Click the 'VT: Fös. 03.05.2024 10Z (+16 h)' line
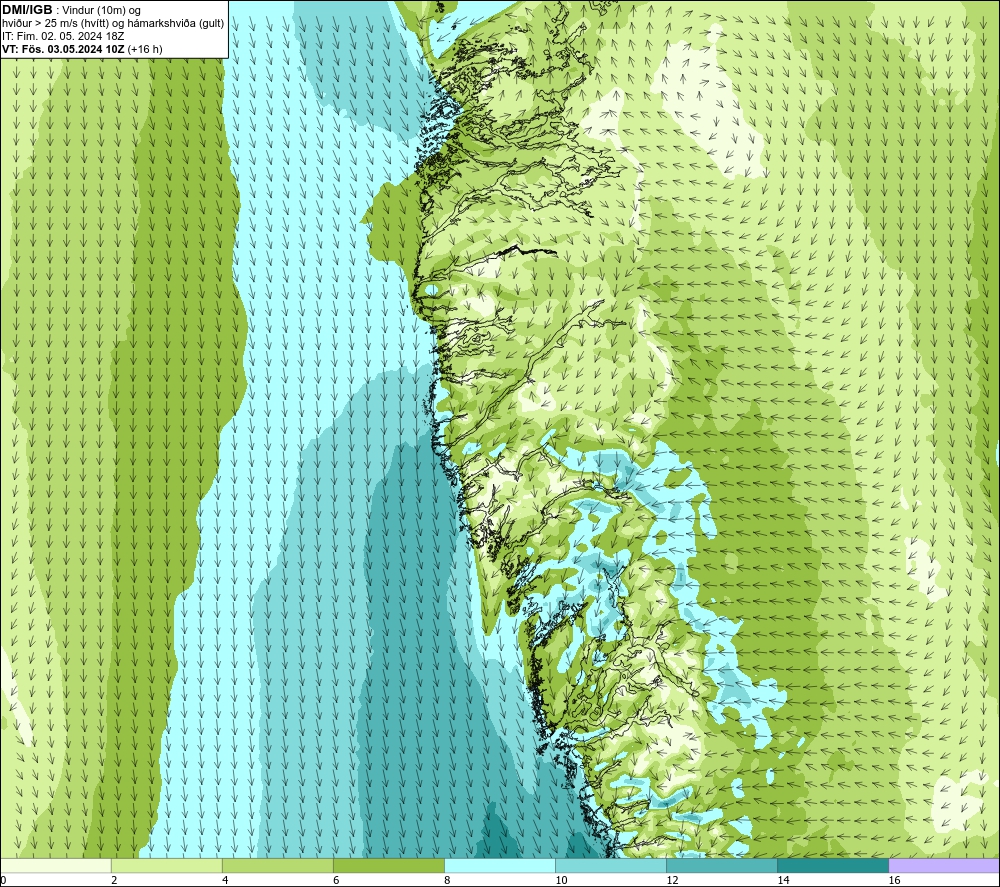 coord(82,49)
